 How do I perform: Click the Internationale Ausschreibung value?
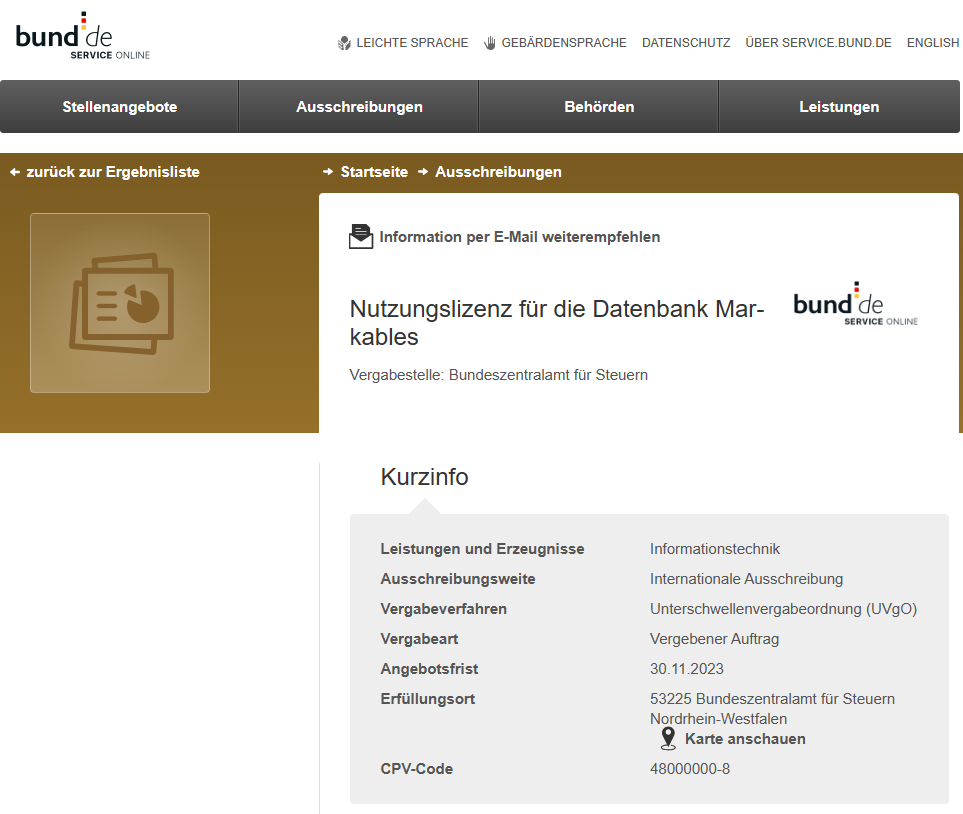coord(746,579)
